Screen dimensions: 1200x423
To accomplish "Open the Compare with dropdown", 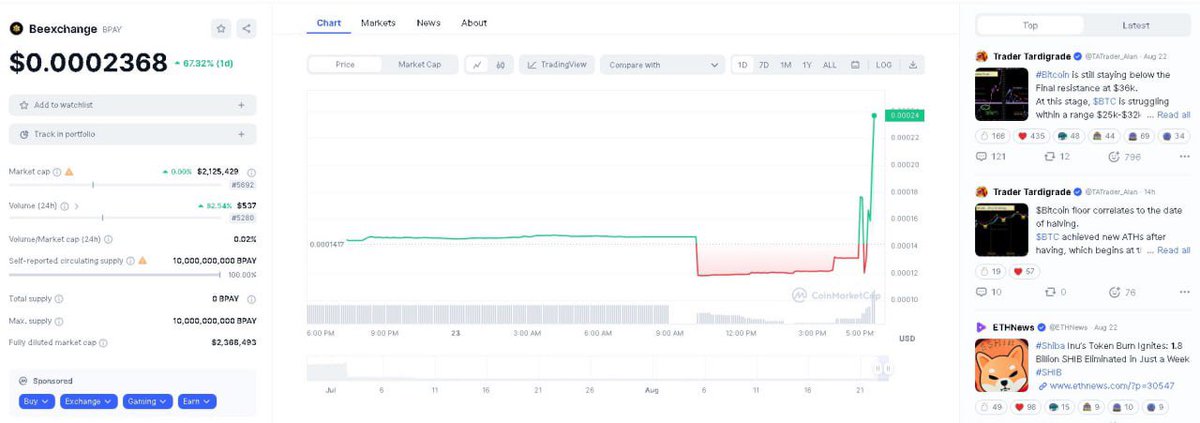I will (663, 65).
